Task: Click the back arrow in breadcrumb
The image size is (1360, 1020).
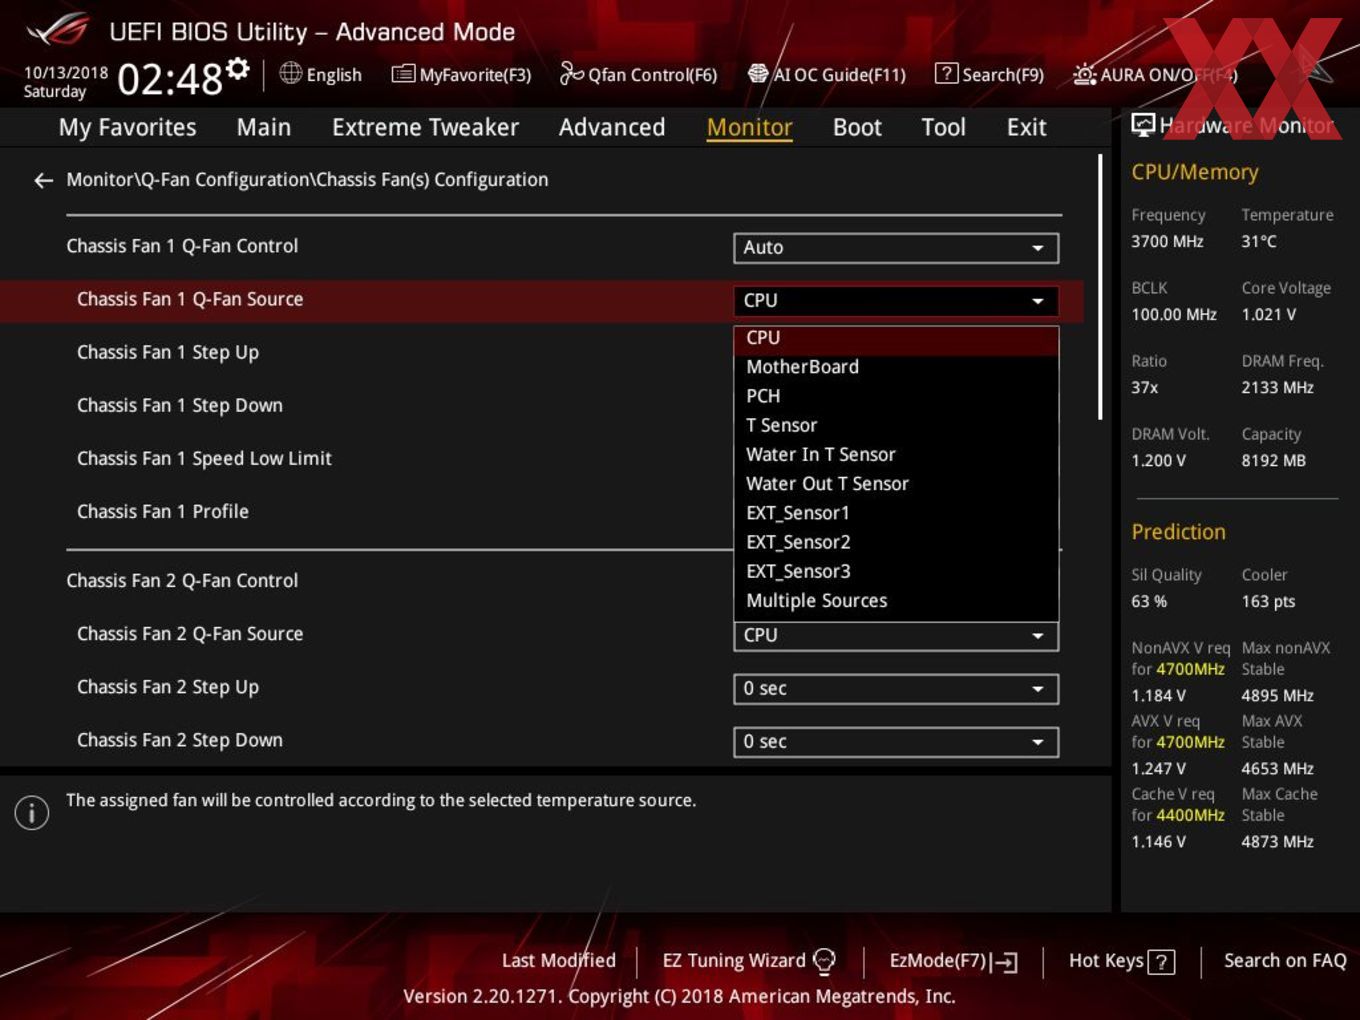Action: (x=43, y=180)
